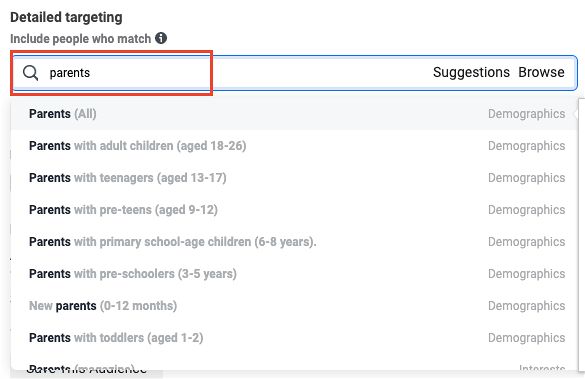This screenshot has width=585, height=379.
Task: Open the Browse link
Action: coord(541,72)
